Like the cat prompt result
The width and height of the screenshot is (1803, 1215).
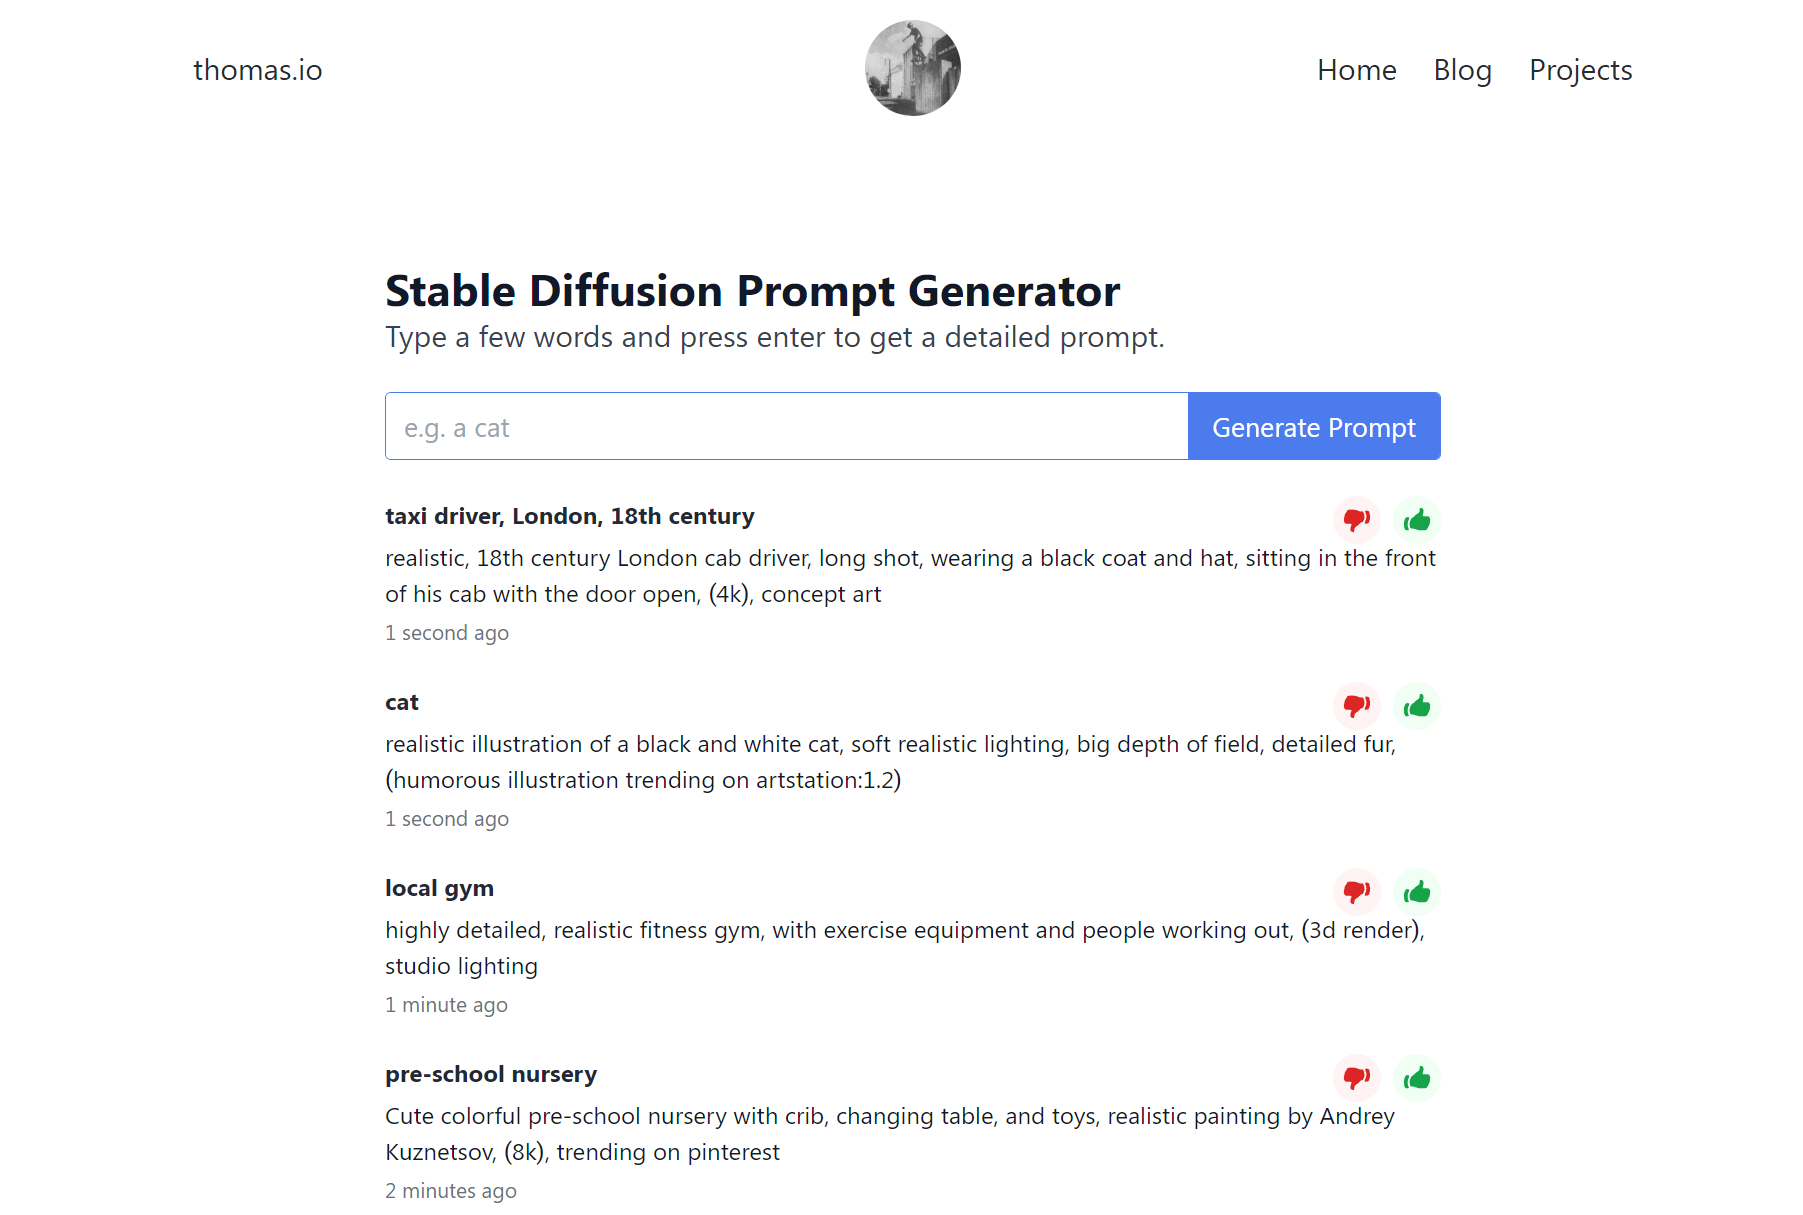[1416, 706]
